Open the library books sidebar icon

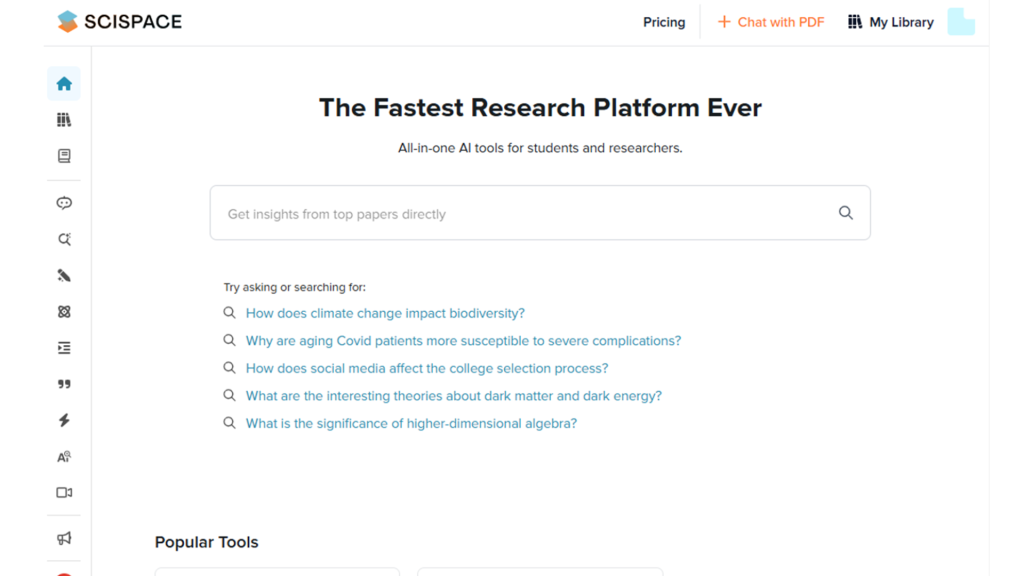64,120
